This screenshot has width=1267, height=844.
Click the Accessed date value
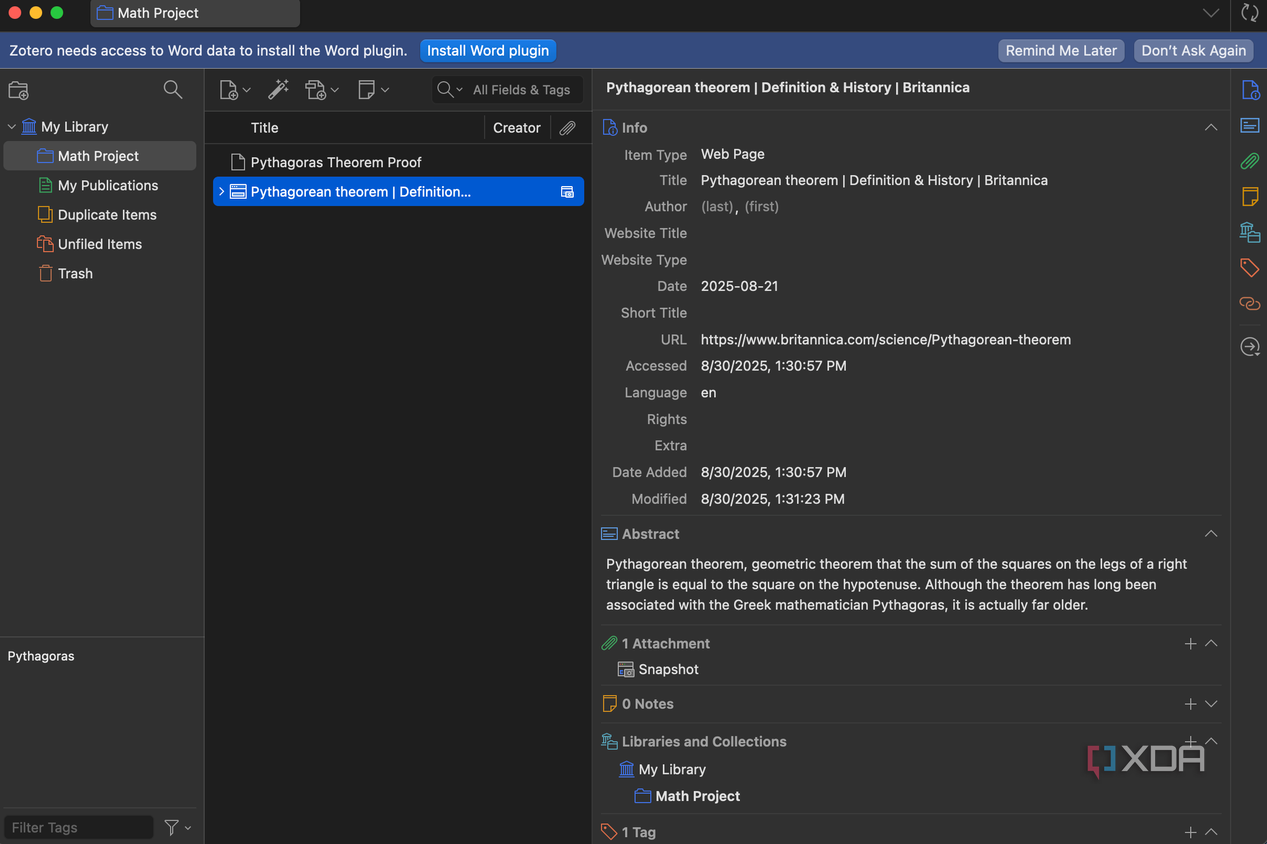click(x=774, y=366)
